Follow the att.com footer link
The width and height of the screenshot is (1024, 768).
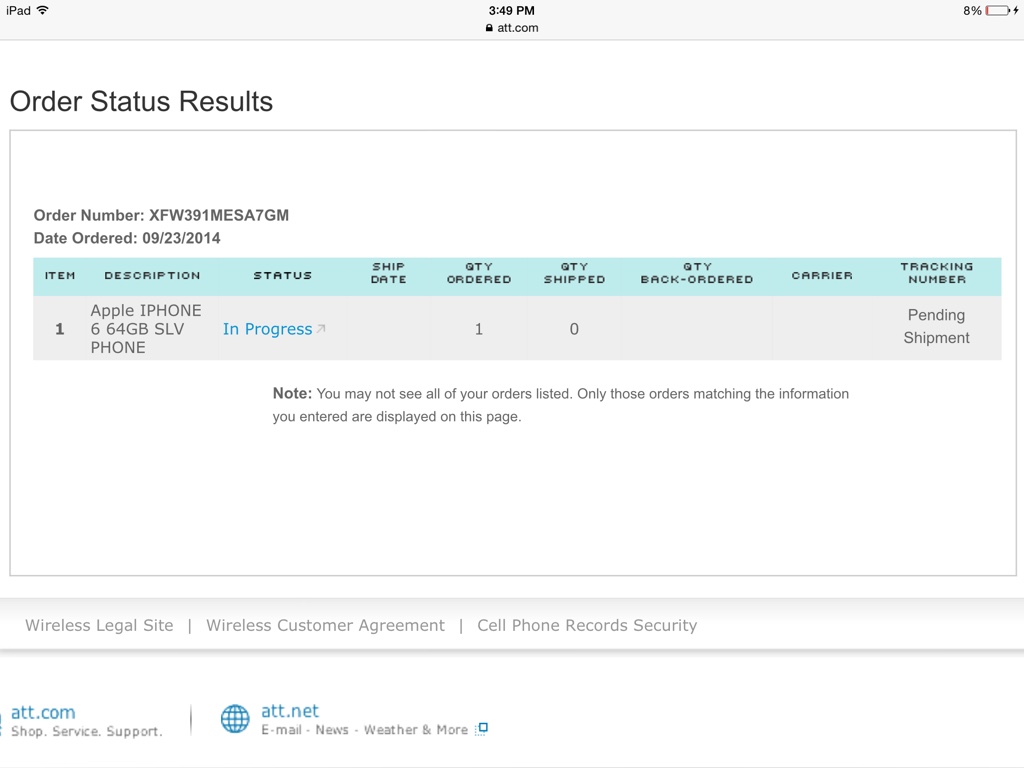[43, 712]
